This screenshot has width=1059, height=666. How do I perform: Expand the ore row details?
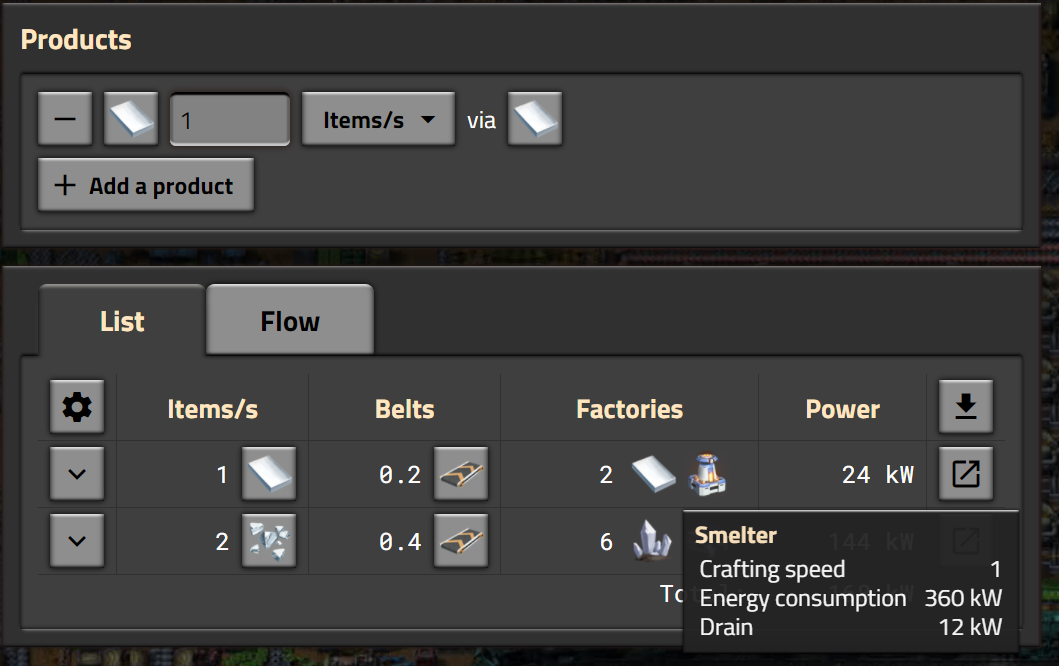(77, 540)
